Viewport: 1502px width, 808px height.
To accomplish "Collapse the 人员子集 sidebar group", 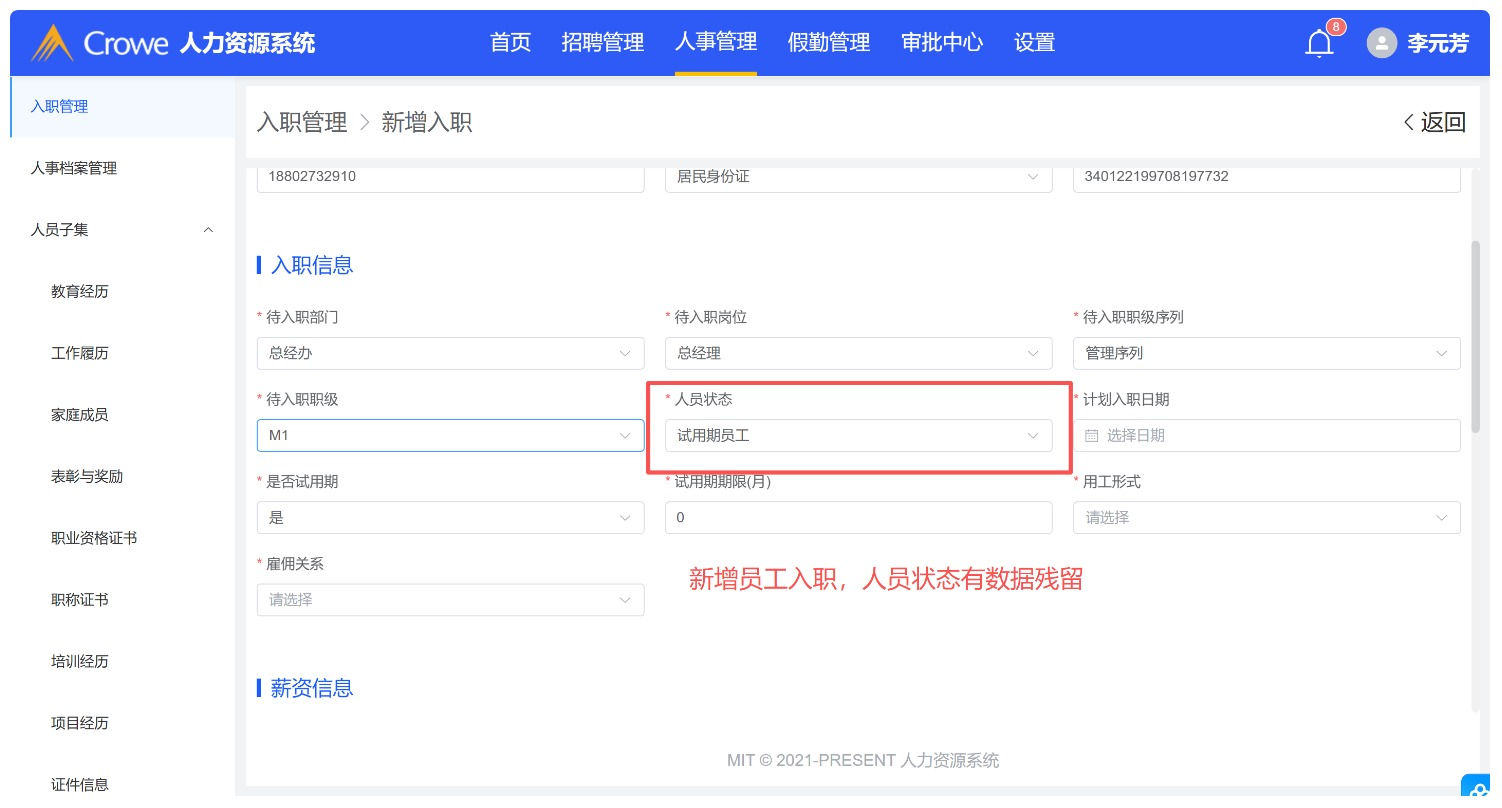I will point(208,230).
